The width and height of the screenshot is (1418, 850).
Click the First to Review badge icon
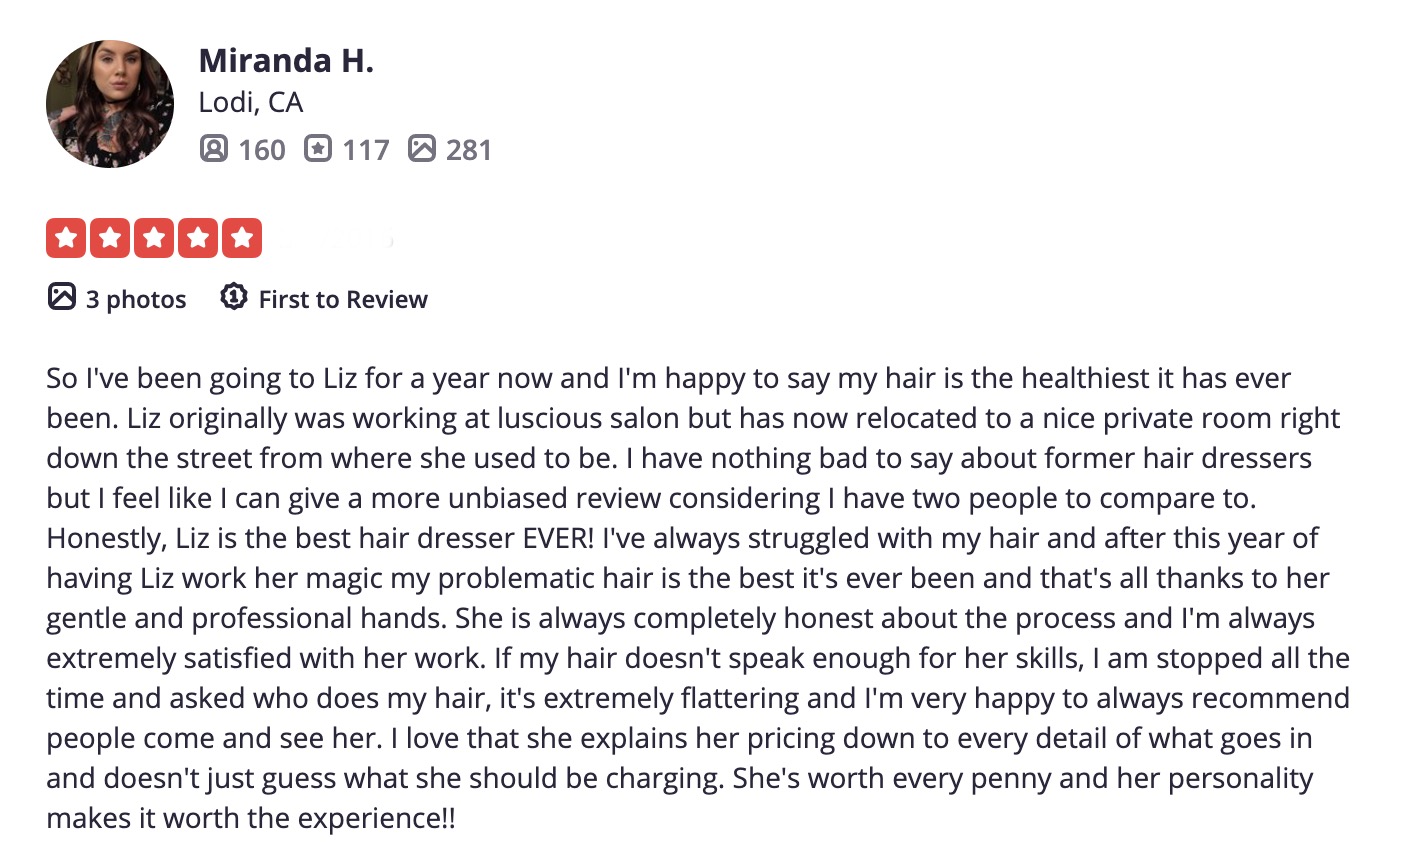[234, 297]
